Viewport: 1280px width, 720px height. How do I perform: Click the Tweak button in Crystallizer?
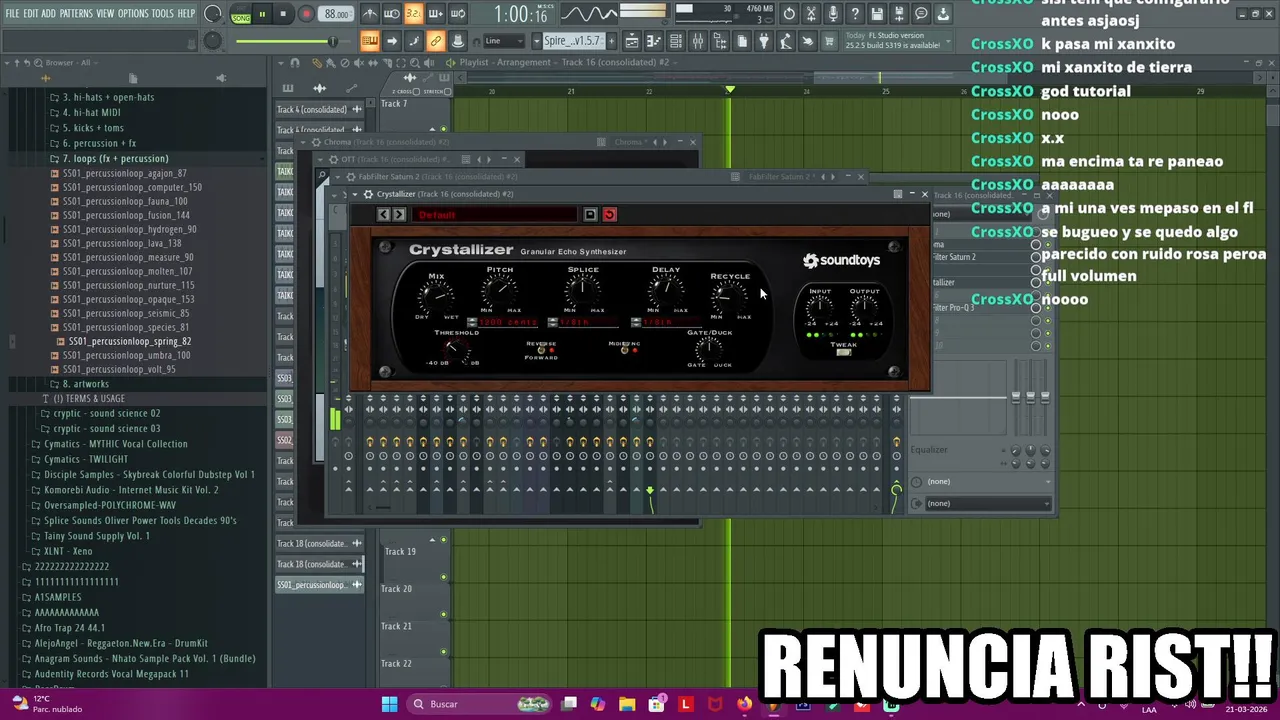click(x=844, y=352)
